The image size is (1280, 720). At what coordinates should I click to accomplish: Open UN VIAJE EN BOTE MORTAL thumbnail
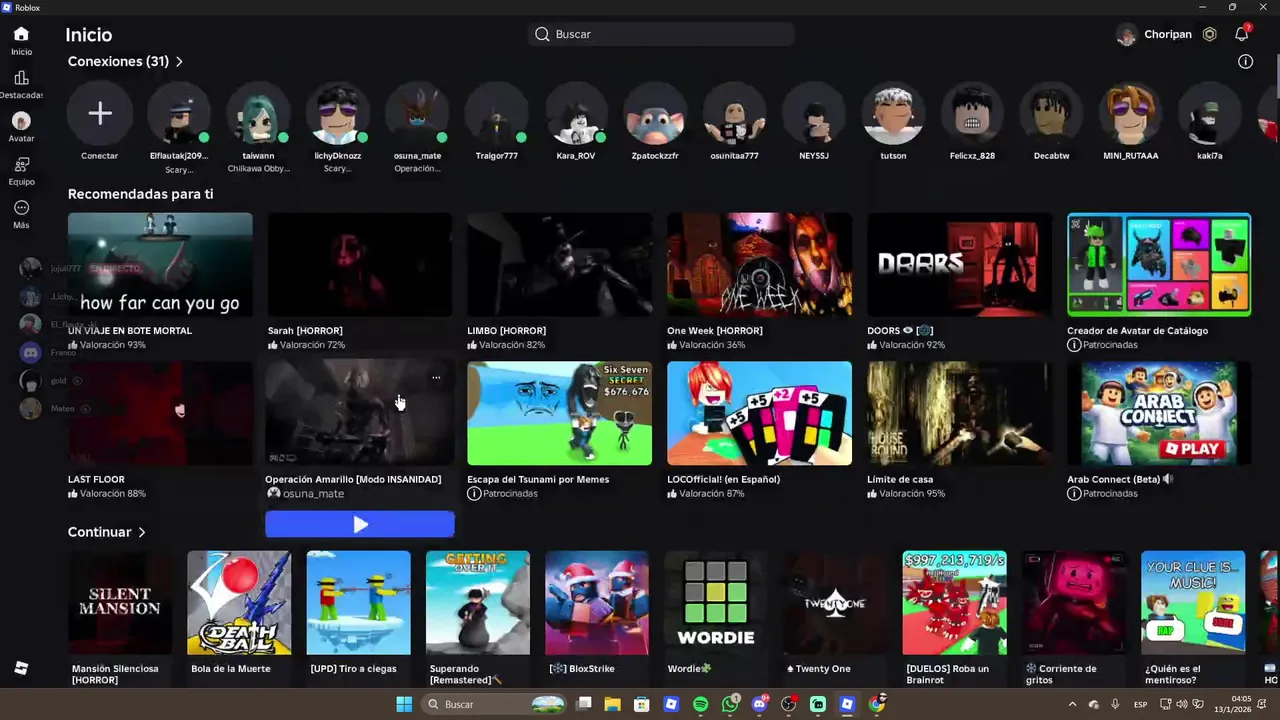coord(160,264)
